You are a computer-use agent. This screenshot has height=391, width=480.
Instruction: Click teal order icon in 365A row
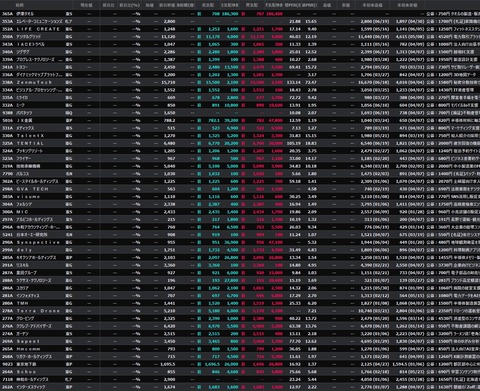199,14
